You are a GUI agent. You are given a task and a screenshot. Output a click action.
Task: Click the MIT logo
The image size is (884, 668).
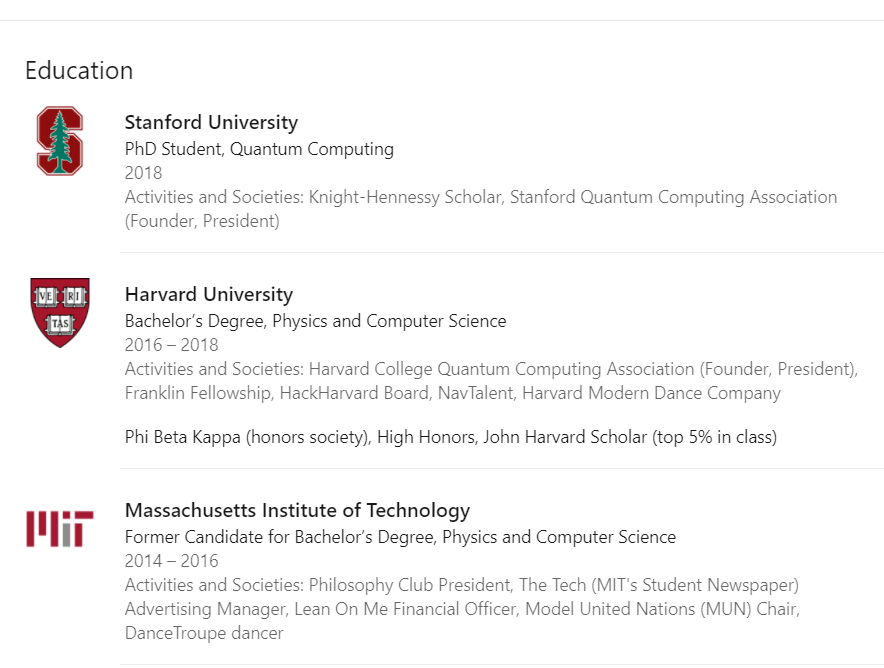click(60, 529)
